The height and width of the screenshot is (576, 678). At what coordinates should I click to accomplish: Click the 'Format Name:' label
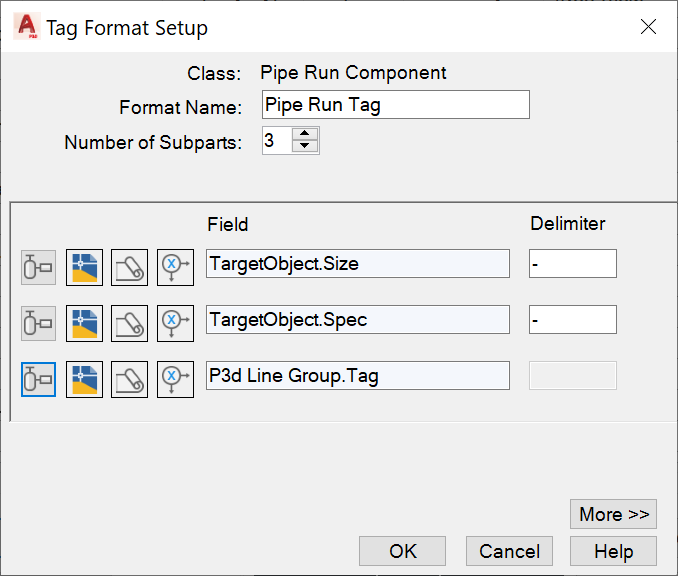180,107
